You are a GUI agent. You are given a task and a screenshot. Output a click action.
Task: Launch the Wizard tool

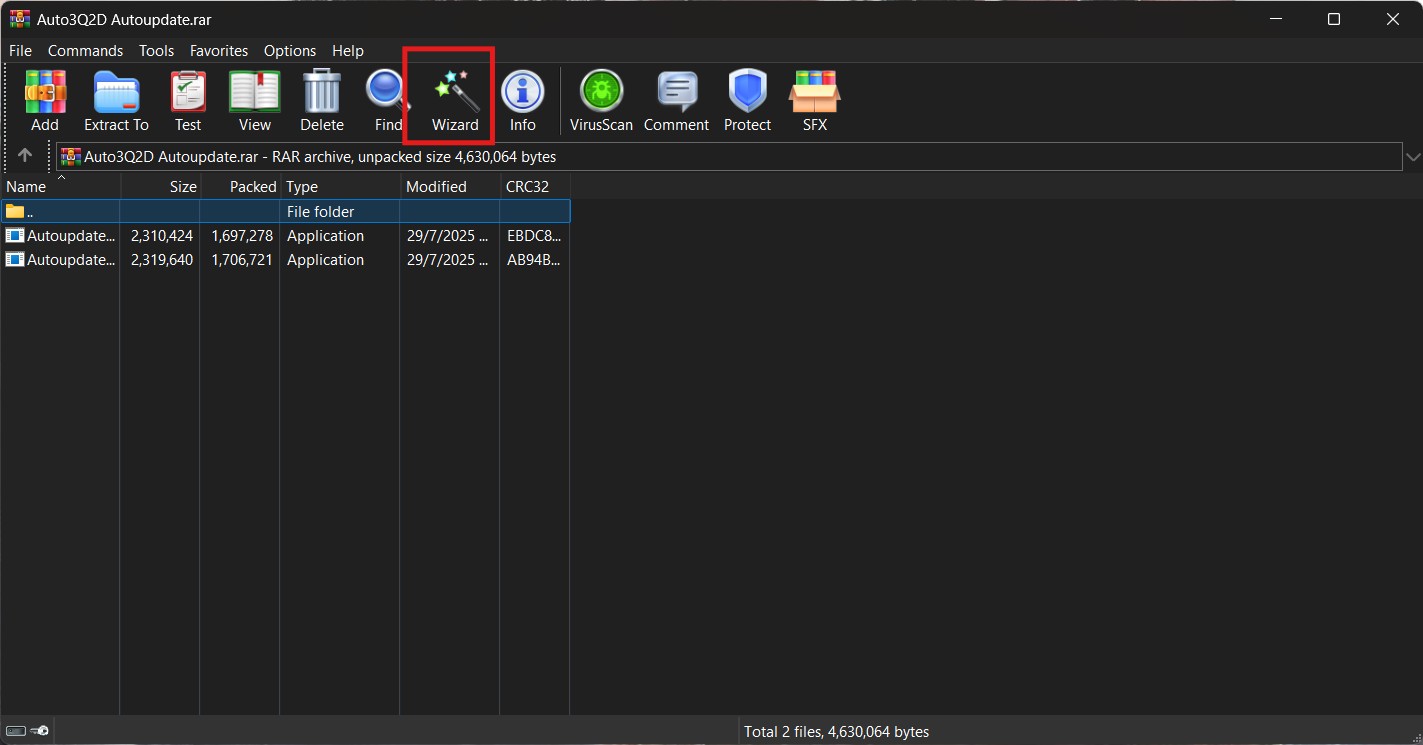[x=455, y=101]
